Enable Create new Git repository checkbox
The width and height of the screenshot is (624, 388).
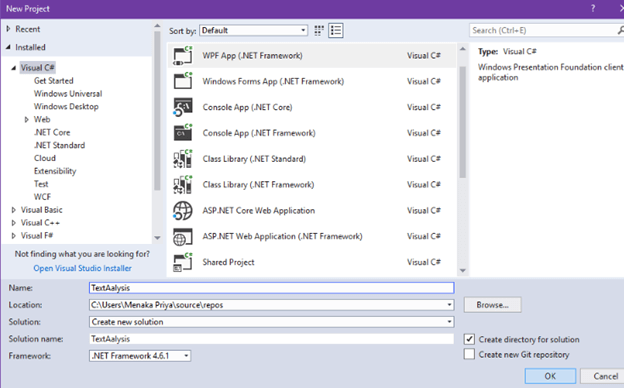[469, 354]
